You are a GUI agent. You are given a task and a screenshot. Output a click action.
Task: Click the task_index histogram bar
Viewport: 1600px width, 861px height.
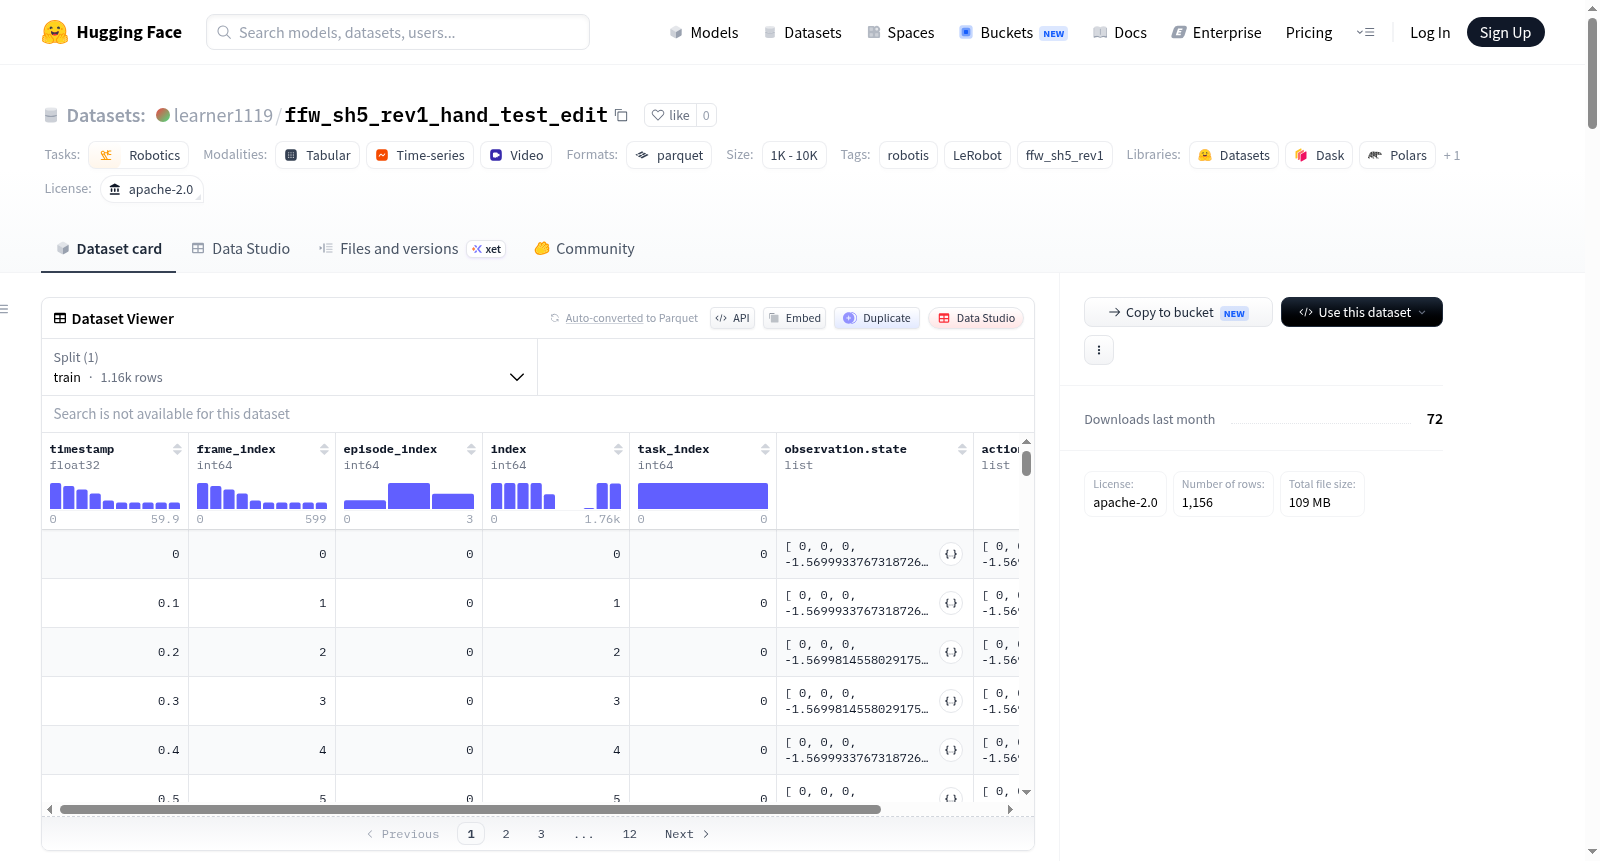click(703, 496)
